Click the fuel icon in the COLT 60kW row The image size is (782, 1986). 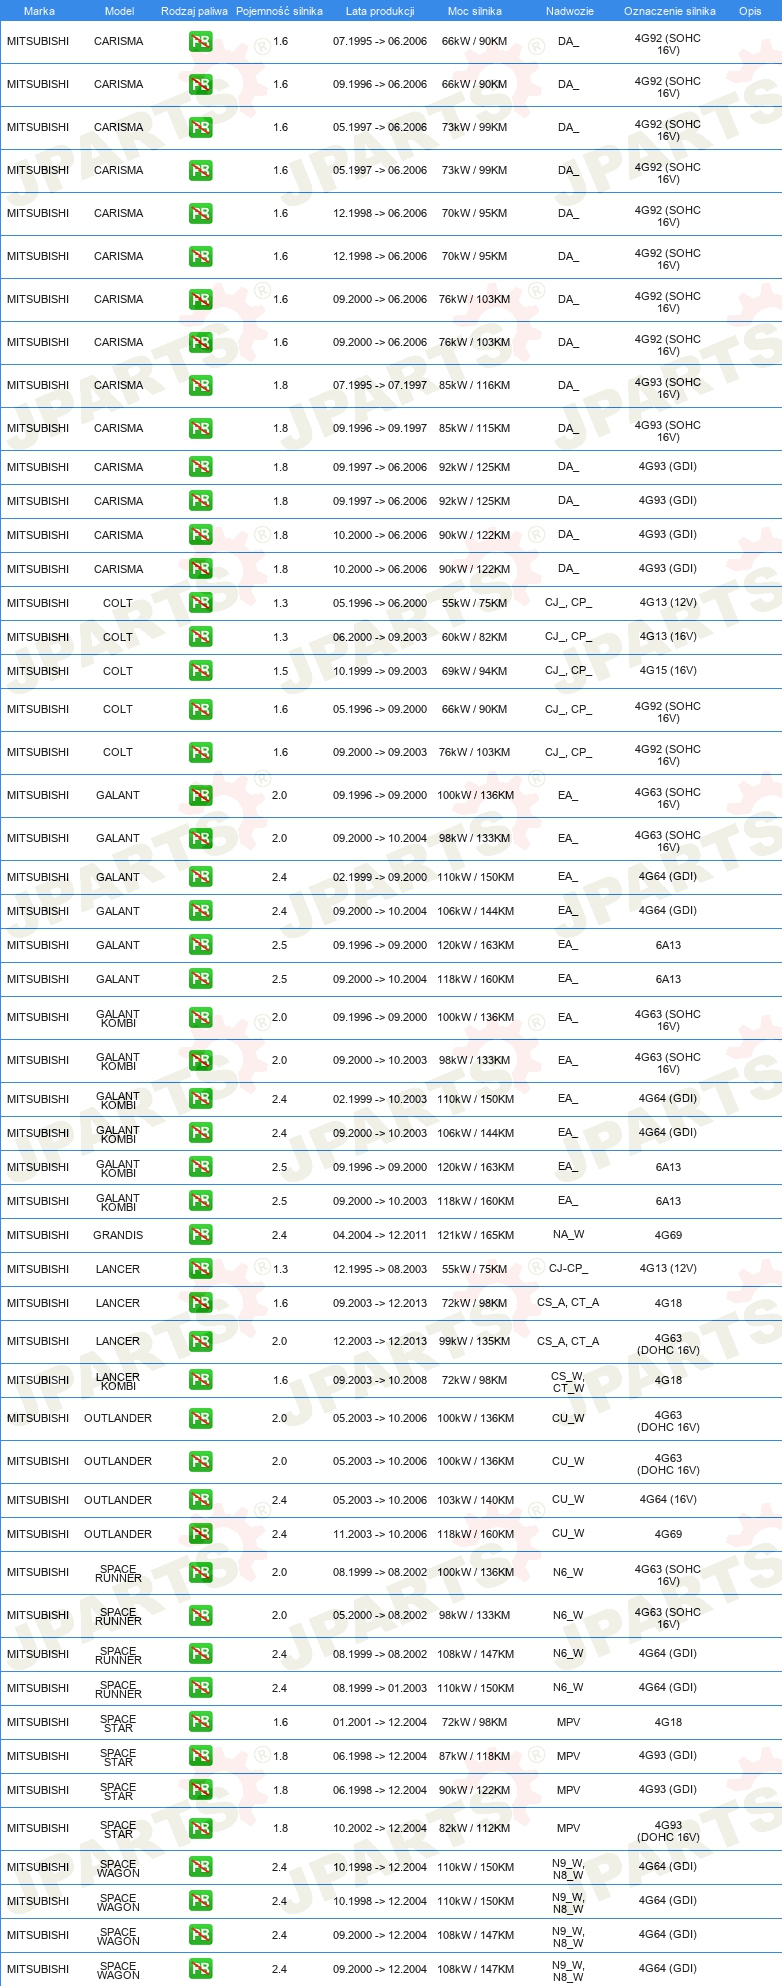click(200, 637)
